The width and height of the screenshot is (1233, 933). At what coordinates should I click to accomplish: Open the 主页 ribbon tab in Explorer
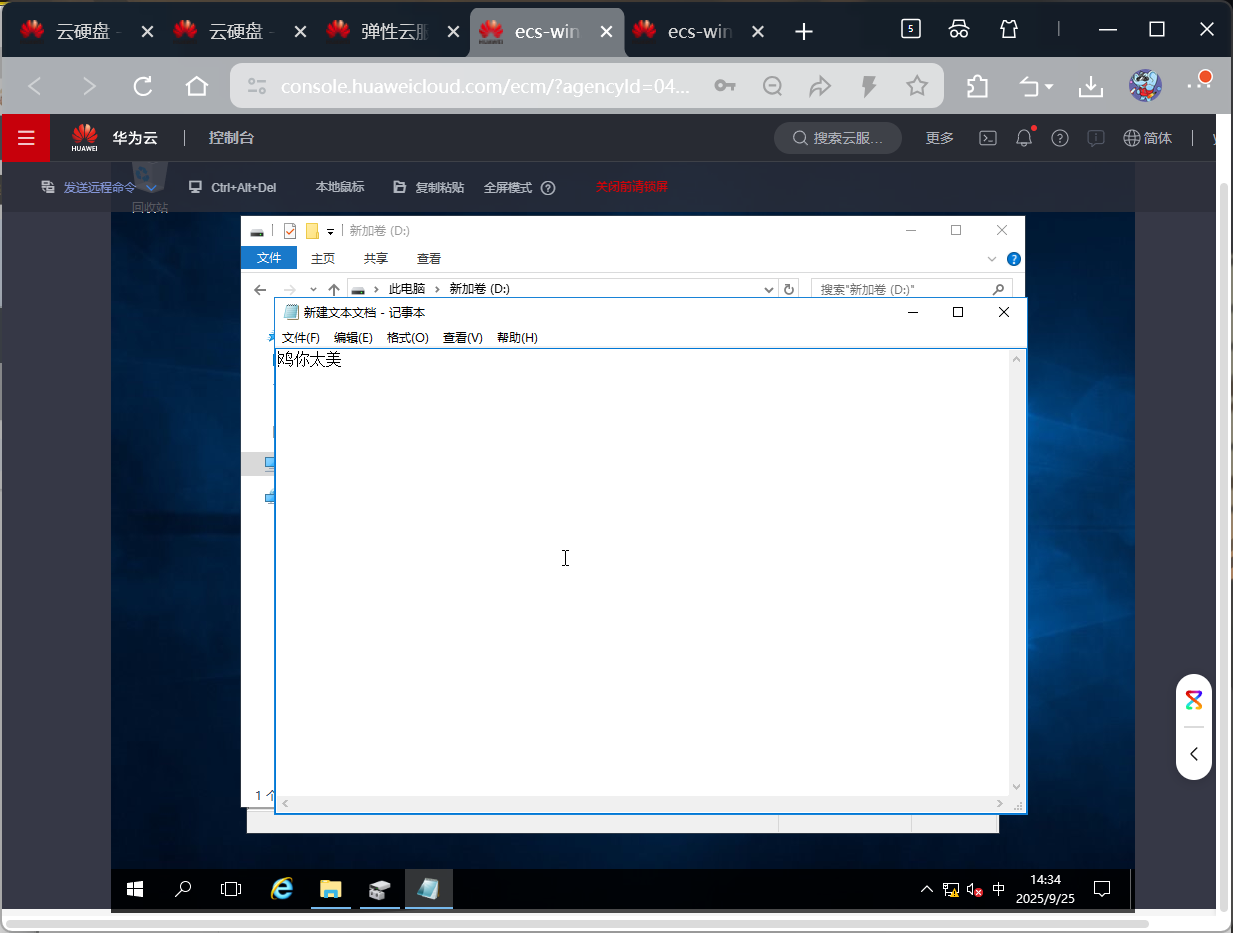[323, 258]
